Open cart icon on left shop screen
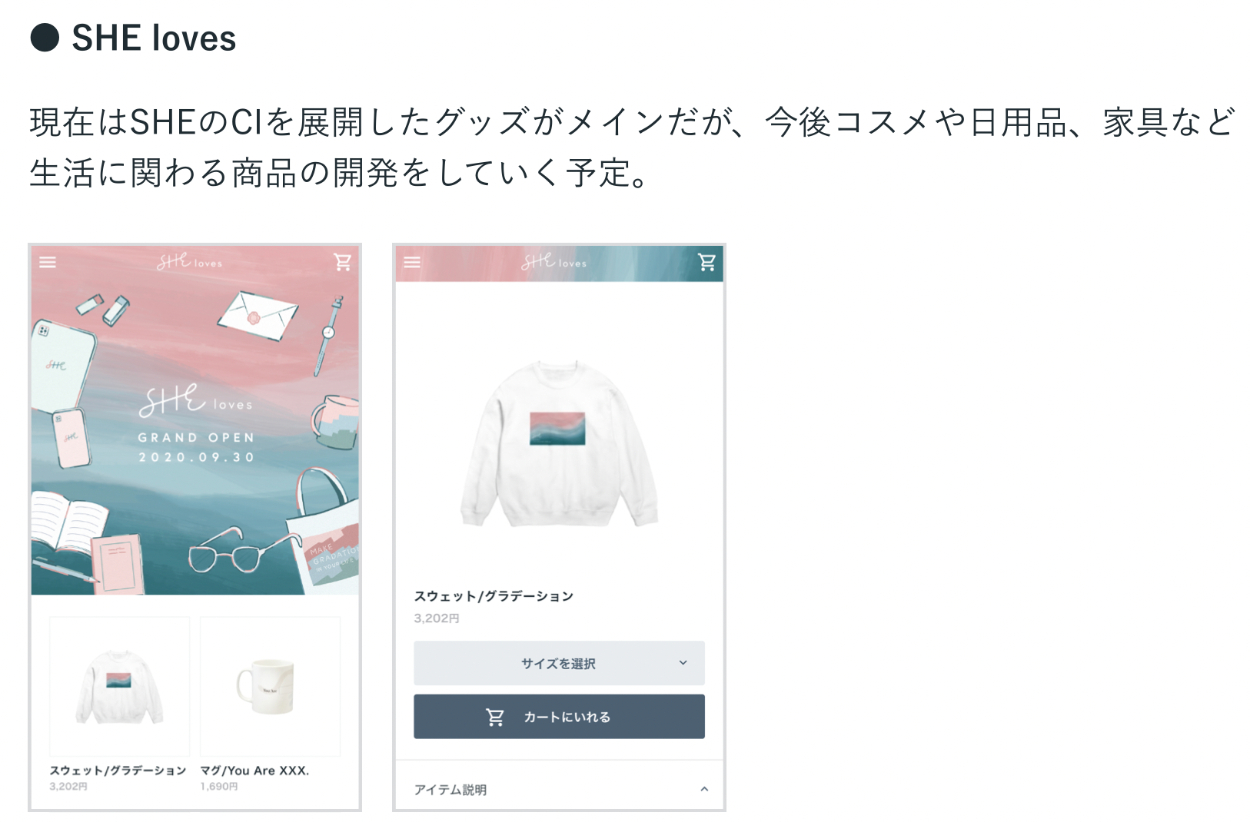The height and width of the screenshot is (822, 1250). (343, 262)
